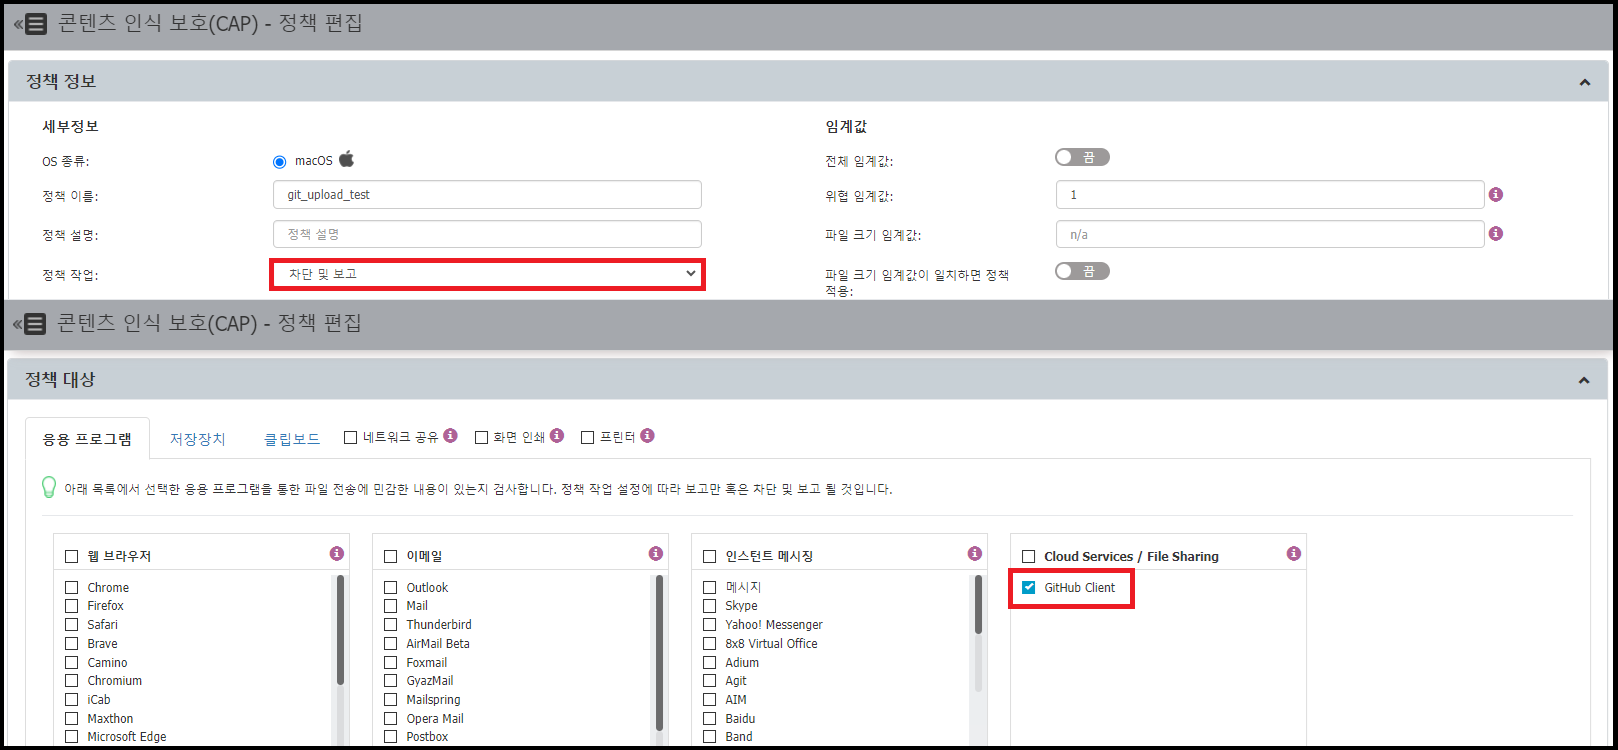Open the top hamburger menu icon
The width and height of the screenshot is (1618, 750).
[35, 24]
